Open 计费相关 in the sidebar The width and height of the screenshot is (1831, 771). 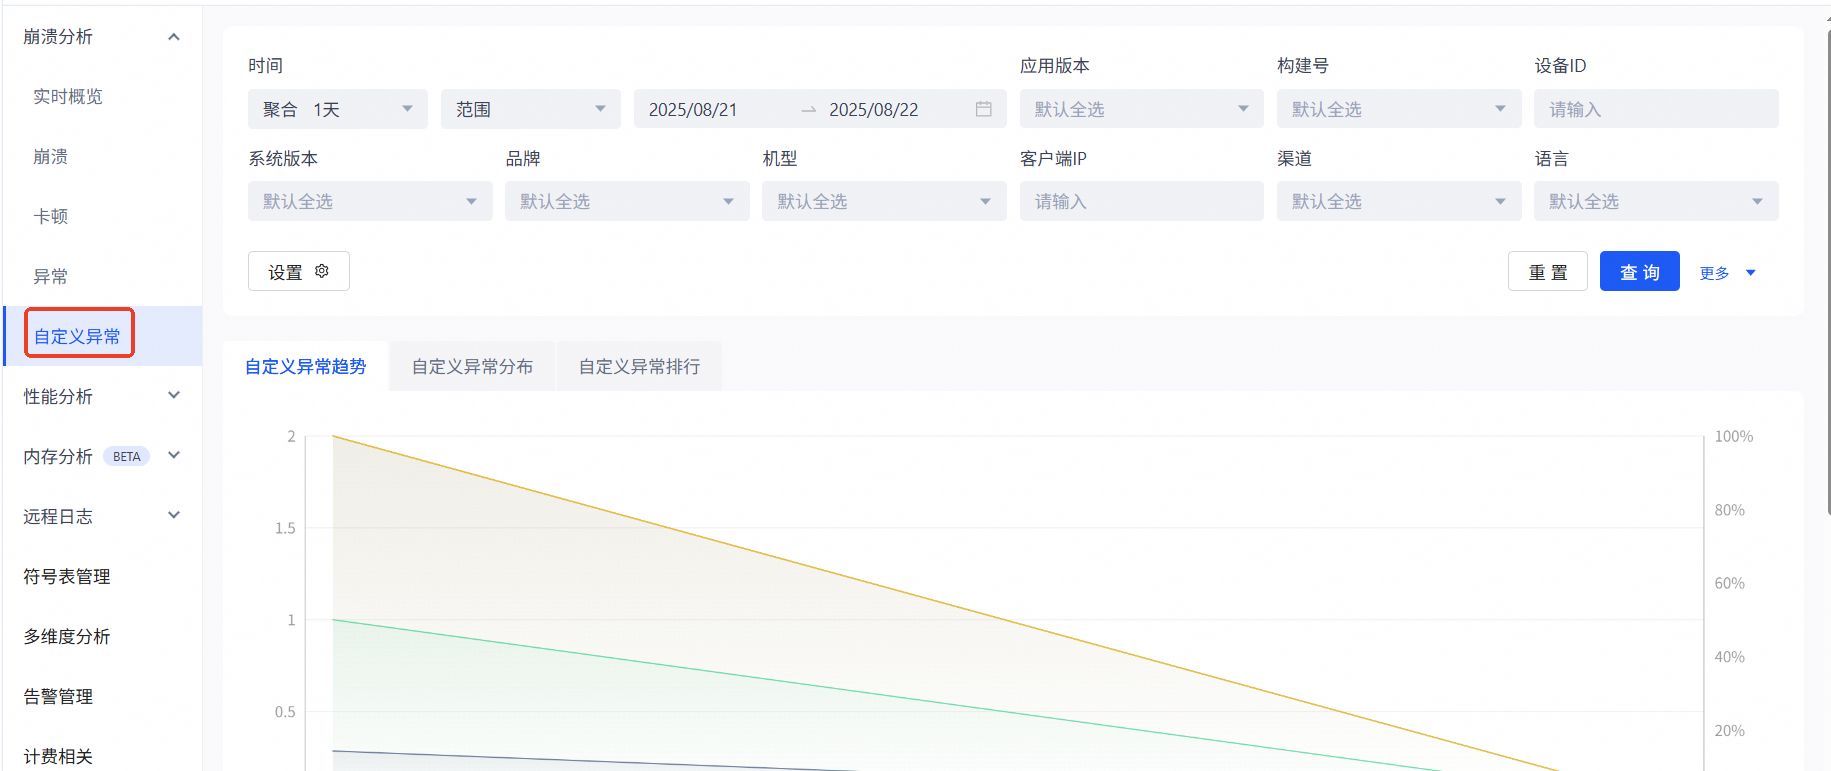coord(58,757)
